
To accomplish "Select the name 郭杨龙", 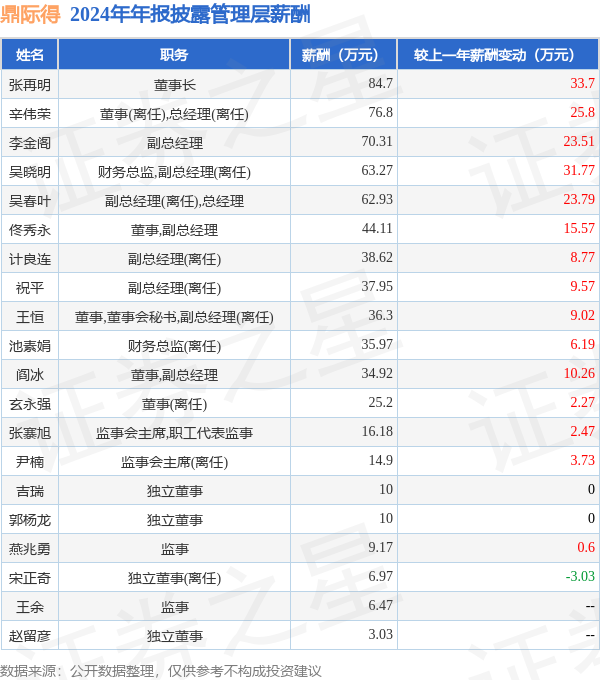I will tap(30, 520).
